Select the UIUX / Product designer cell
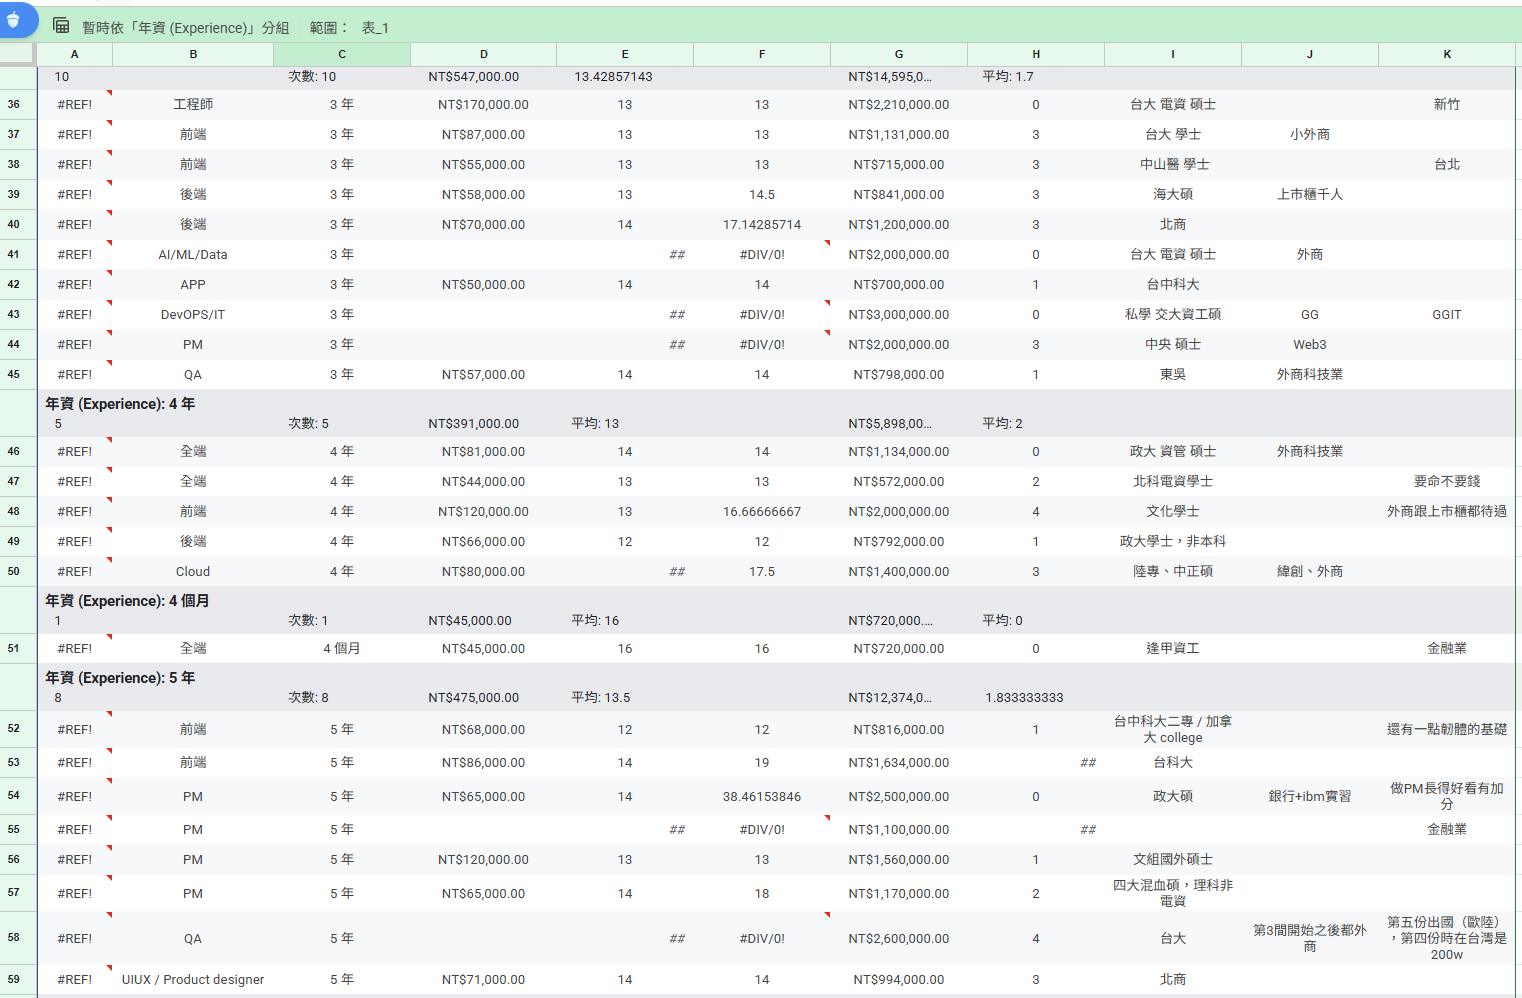The image size is (1522, 998). click(x=193, y=980)
